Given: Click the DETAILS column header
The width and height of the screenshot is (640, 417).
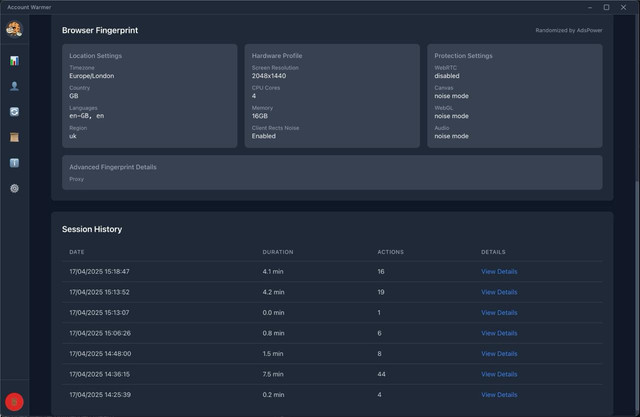Looking at the screenshot, I should tap(493, 252).
